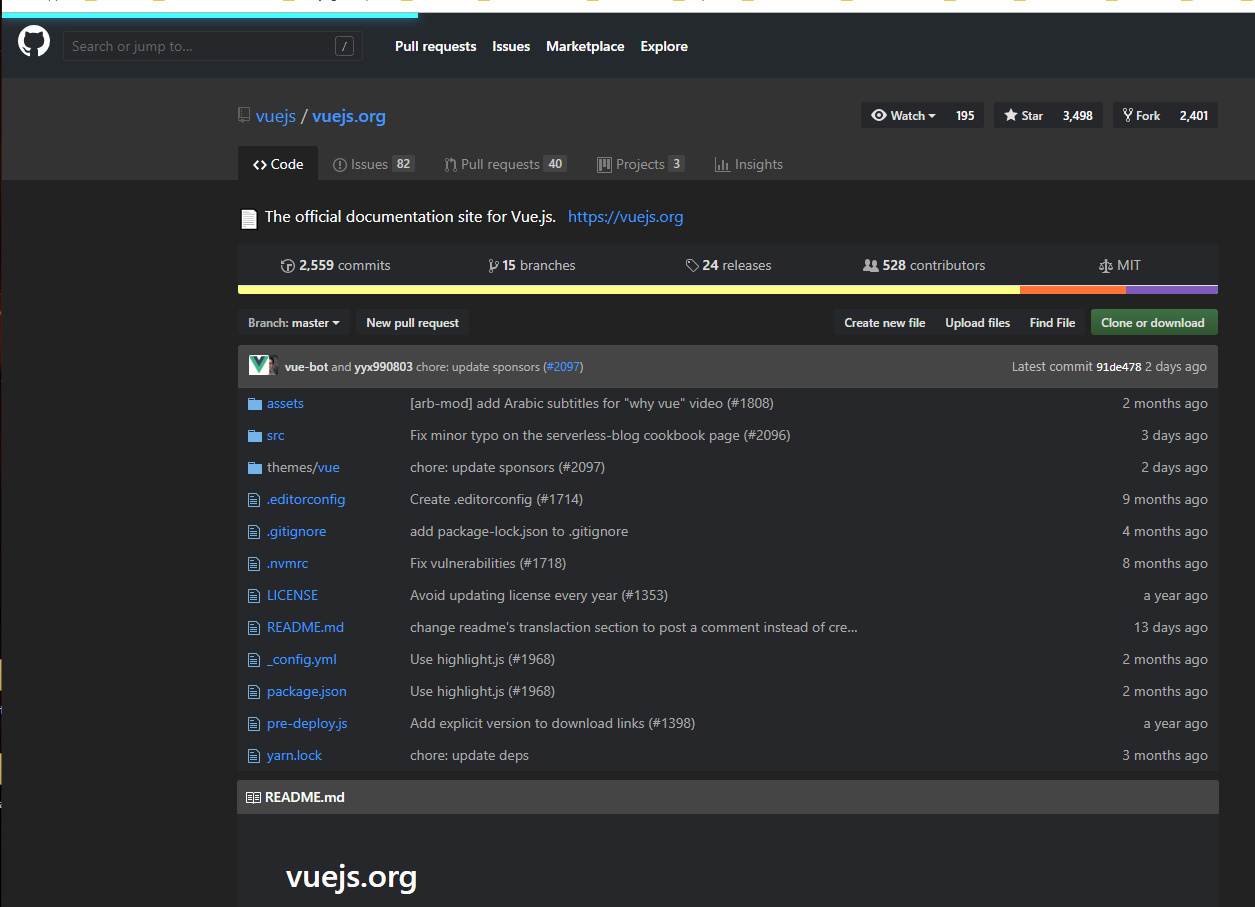Click the 3,498 stargazers count

point(1078,116)
